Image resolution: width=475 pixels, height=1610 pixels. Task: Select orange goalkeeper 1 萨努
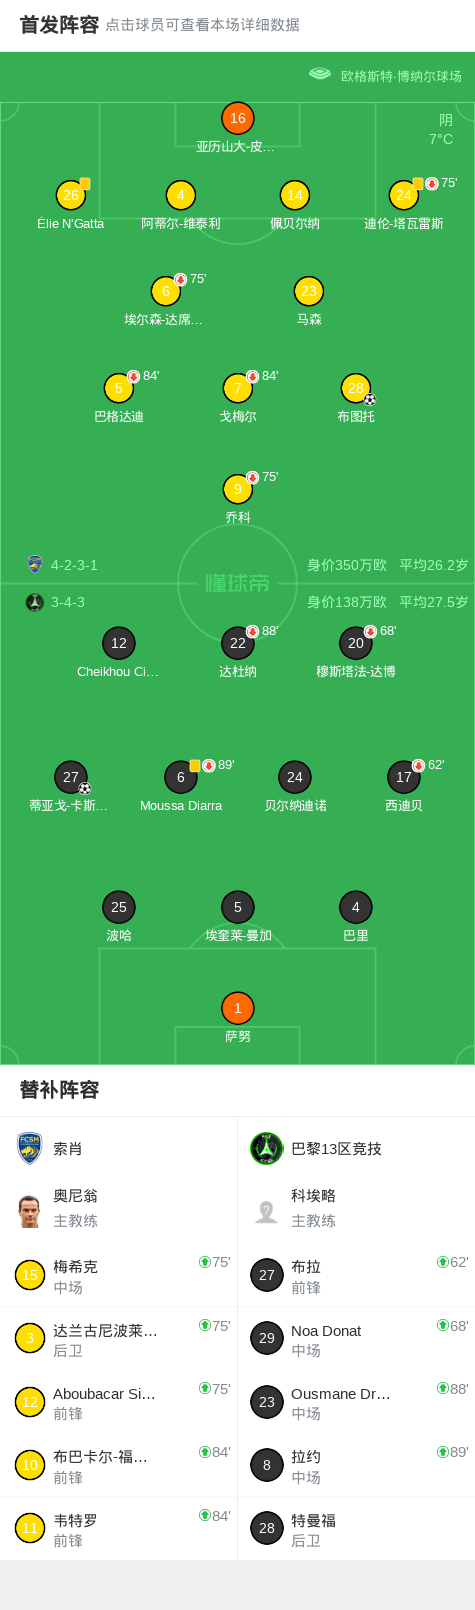click(237, 1008)
